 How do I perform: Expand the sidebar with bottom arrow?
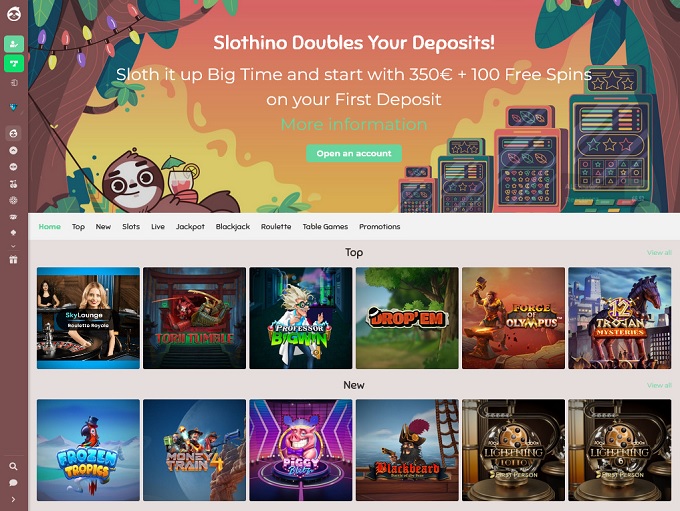[13, 499]
